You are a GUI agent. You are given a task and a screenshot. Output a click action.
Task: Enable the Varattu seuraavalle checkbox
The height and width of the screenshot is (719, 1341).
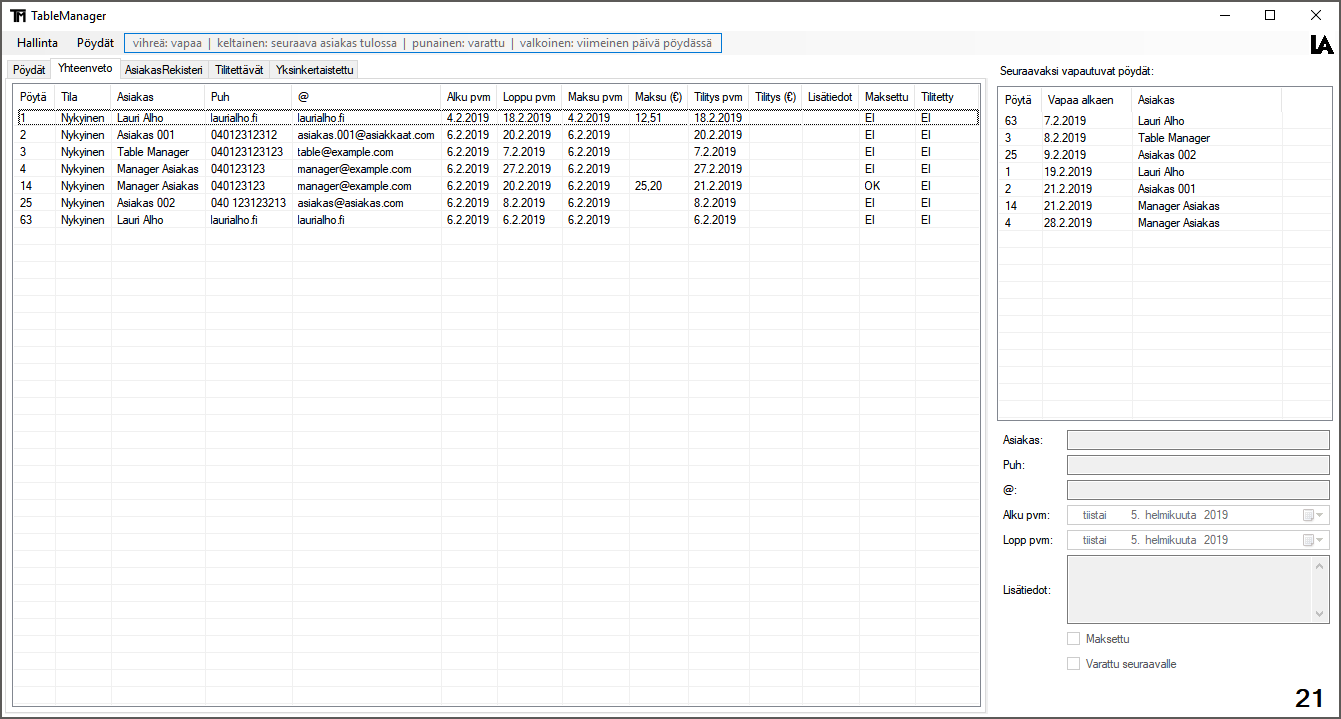coord(1073,663)
